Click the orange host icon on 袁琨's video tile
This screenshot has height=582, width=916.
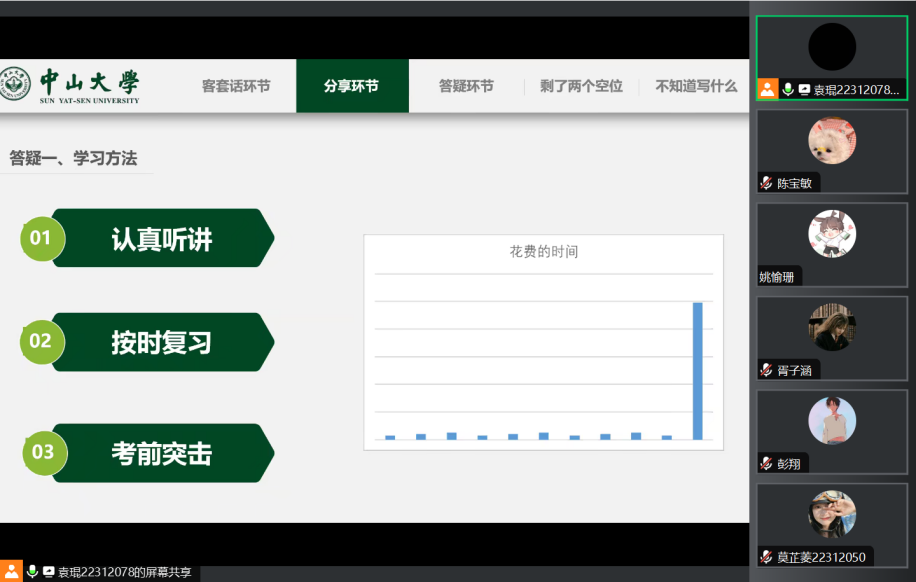click(x=767, y=89)
